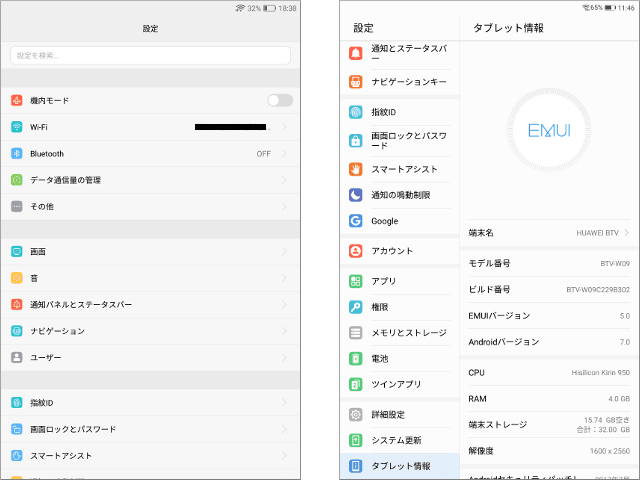Tap the Bluetooth icon in left settings
The width and height of the screenshot is (640, 480).
pos(17,153)
